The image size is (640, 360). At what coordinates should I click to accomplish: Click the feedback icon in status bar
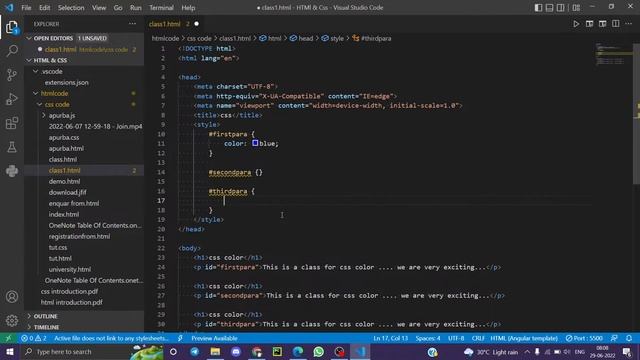(614, 338)
